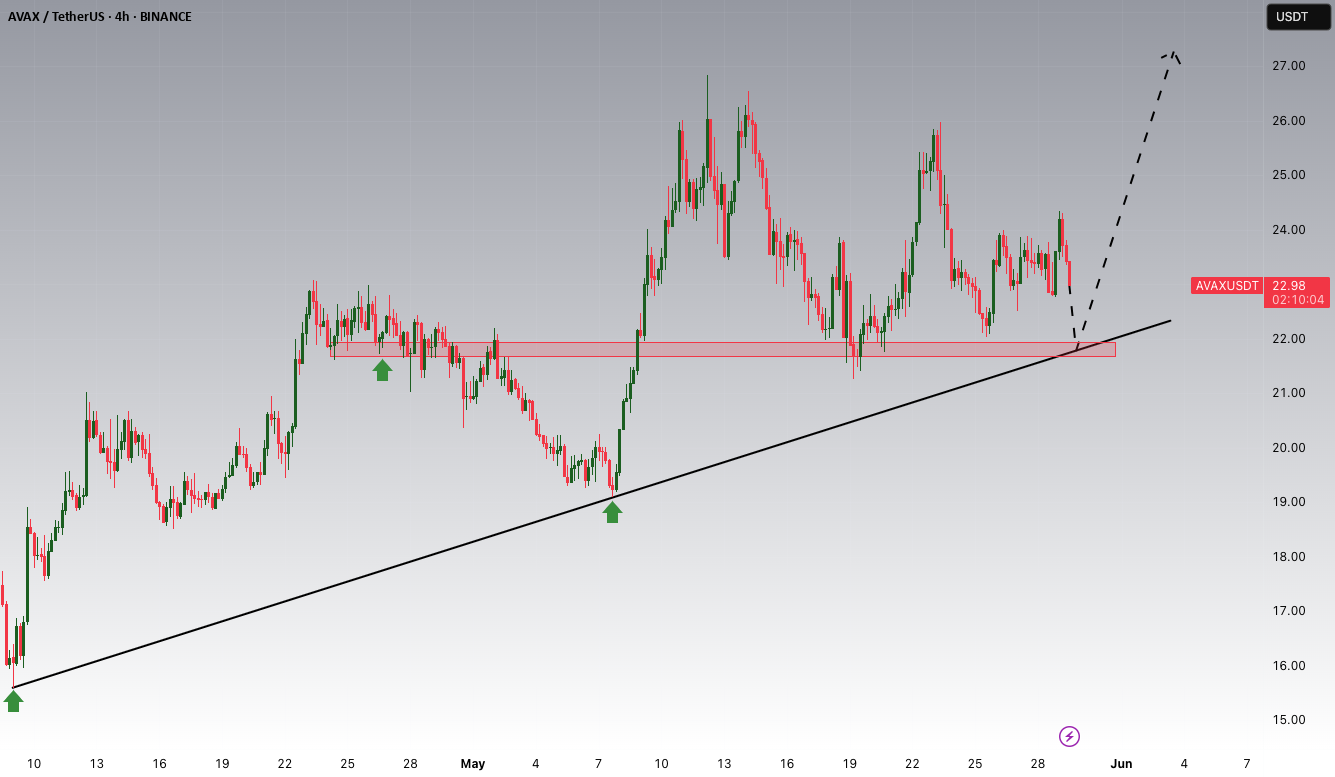Select the red horizontal support zone rectangle
1335x777 pixels.
click(x=723, y=349)
